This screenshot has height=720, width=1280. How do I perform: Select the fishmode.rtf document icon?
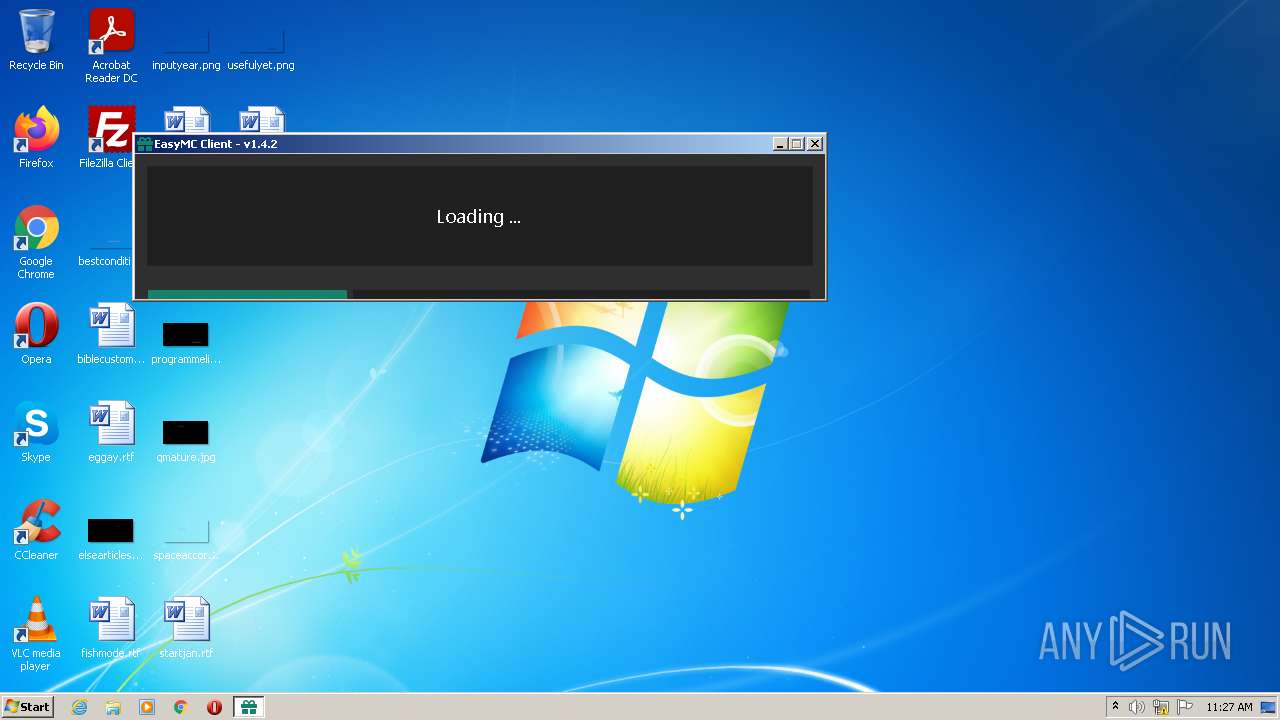[x=111, y=628]
